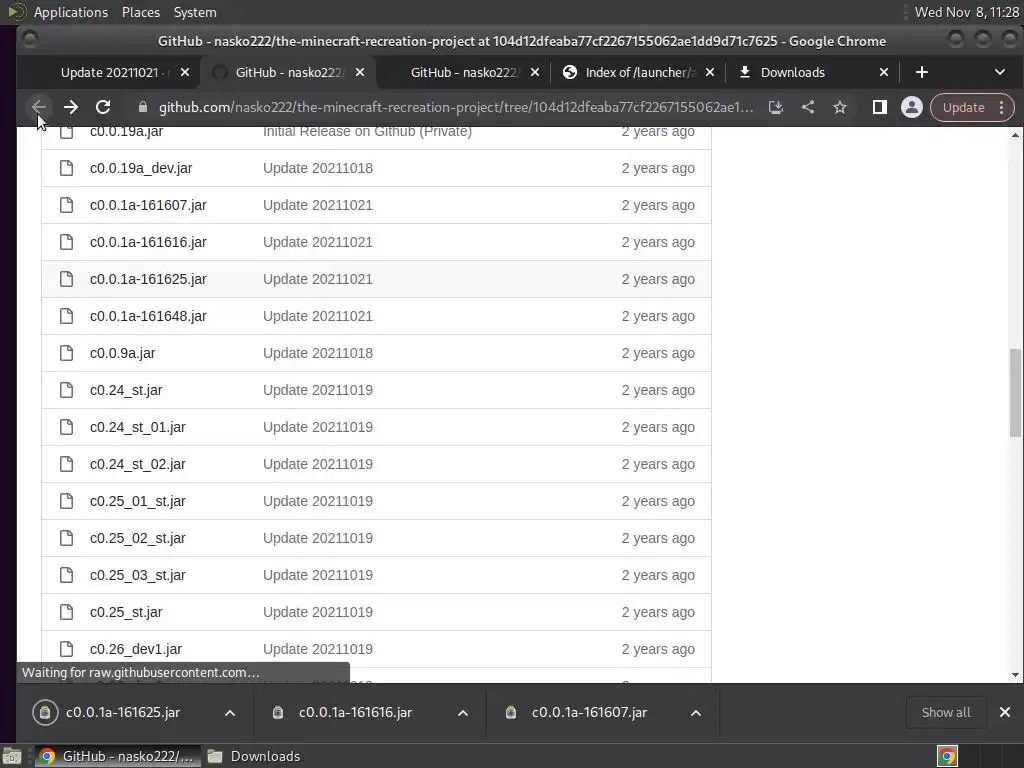Open downloaded c0.0.1a-161607.jar item

588,712
